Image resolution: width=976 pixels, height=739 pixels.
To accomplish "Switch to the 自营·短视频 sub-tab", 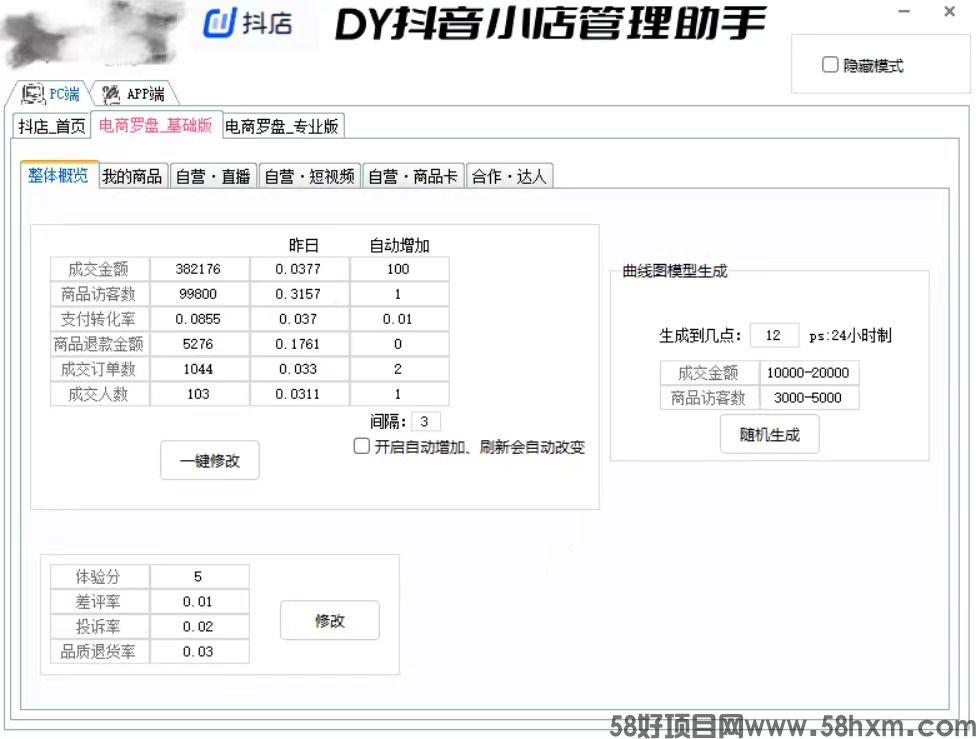I will (x=309, y=177).
